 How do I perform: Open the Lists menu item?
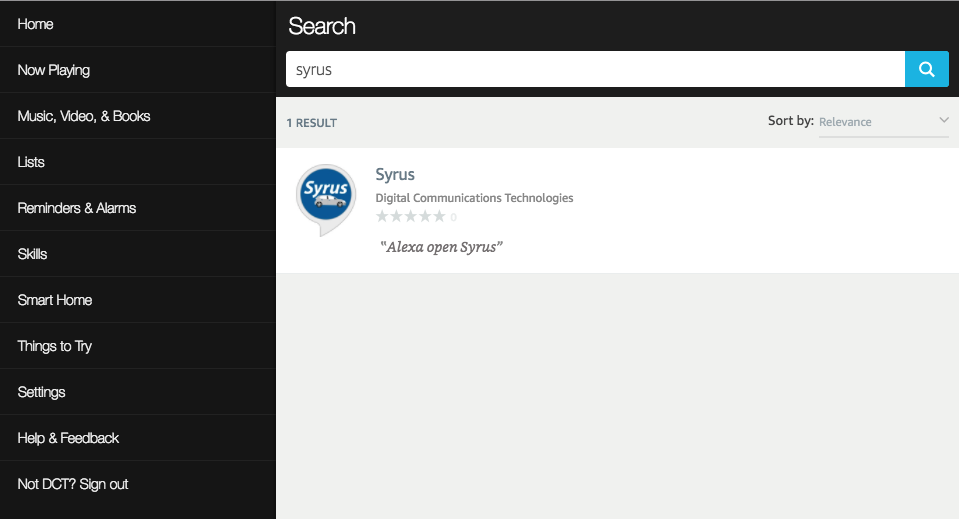click(x=31, y=162)
